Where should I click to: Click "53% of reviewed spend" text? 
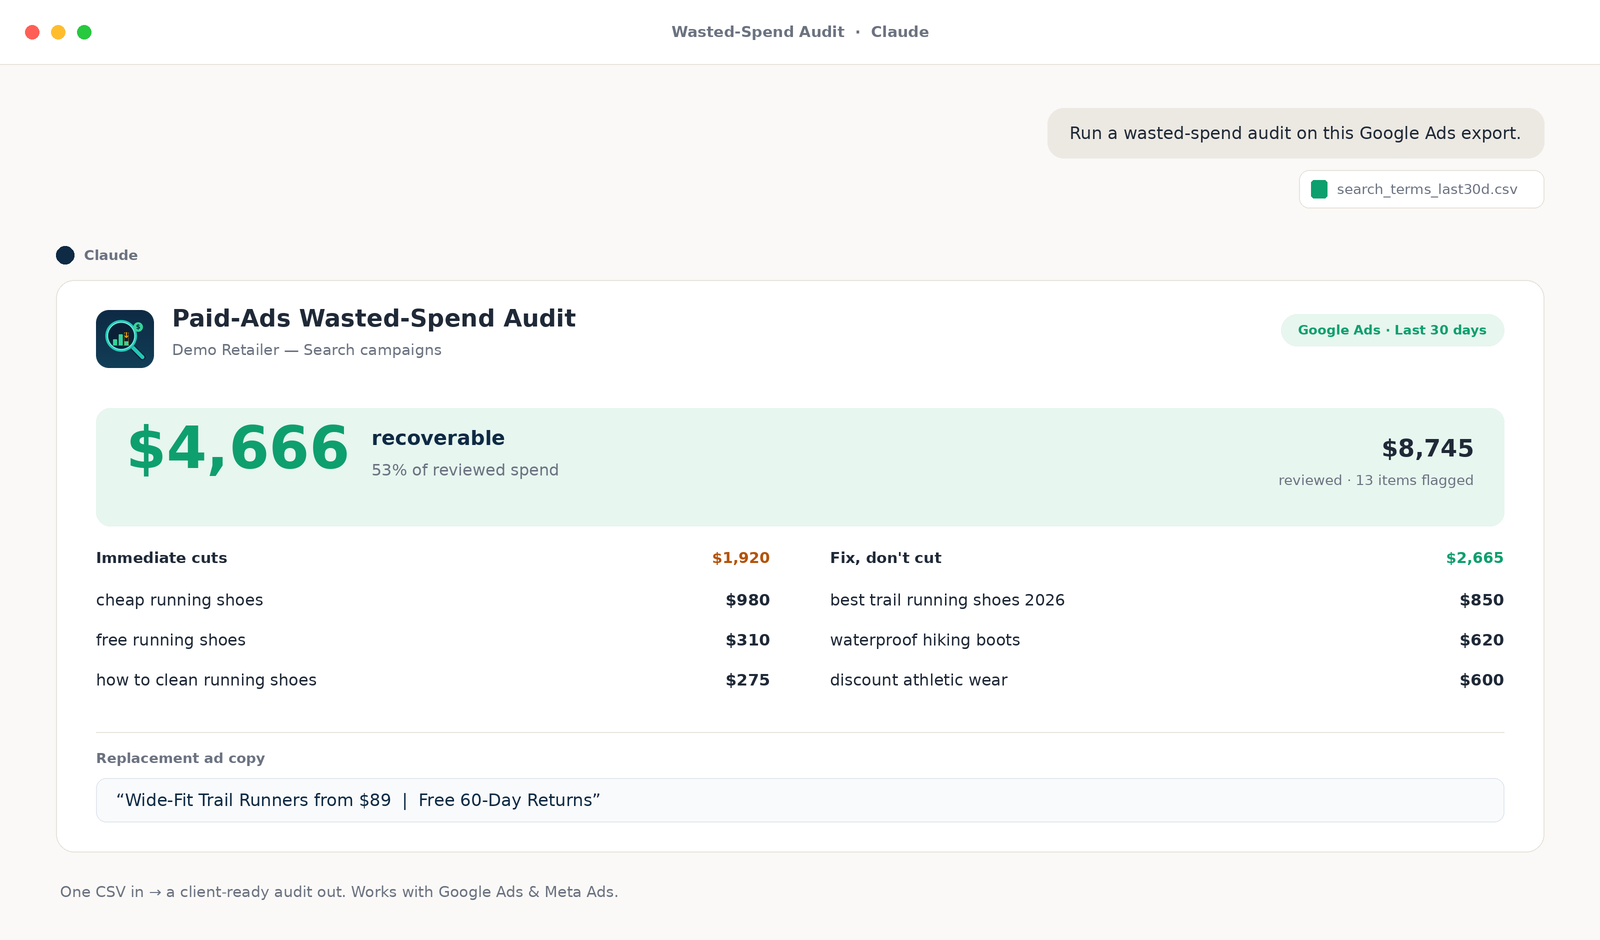click(465, 470)
